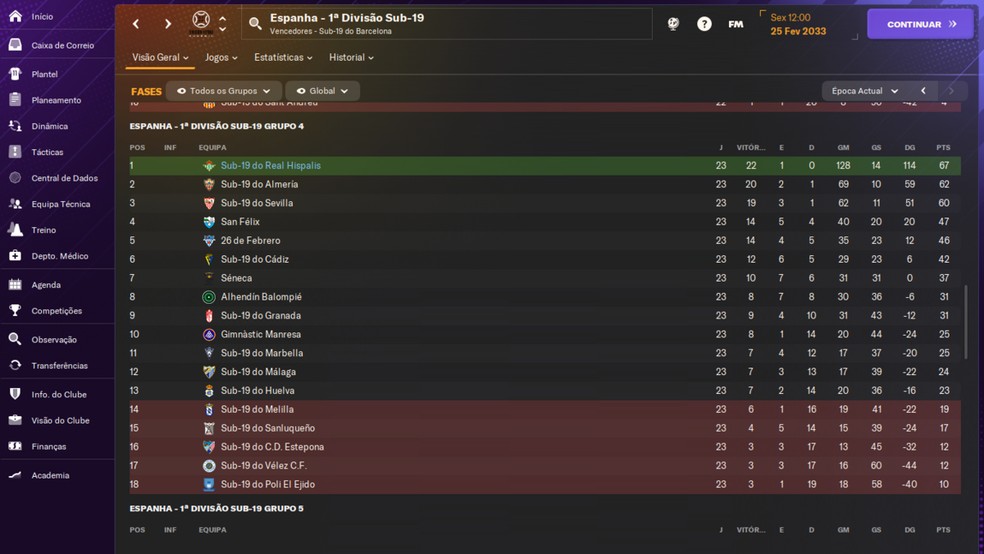Click the help question mark icon
The height and width of the screenshot is (554, 984).
704,24
